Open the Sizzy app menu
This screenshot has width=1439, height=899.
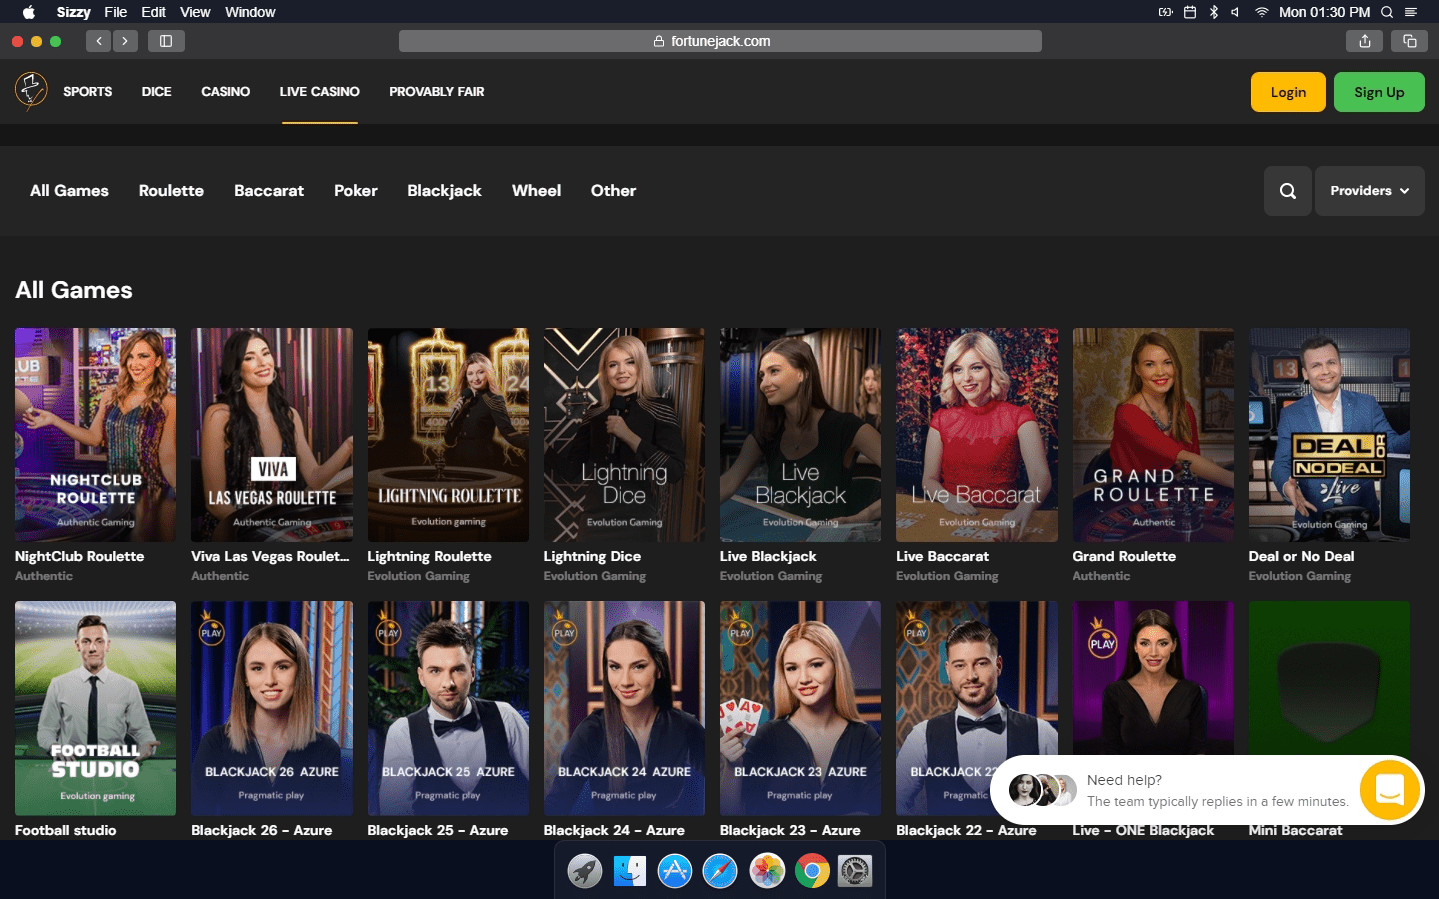[x=73, y=12]
